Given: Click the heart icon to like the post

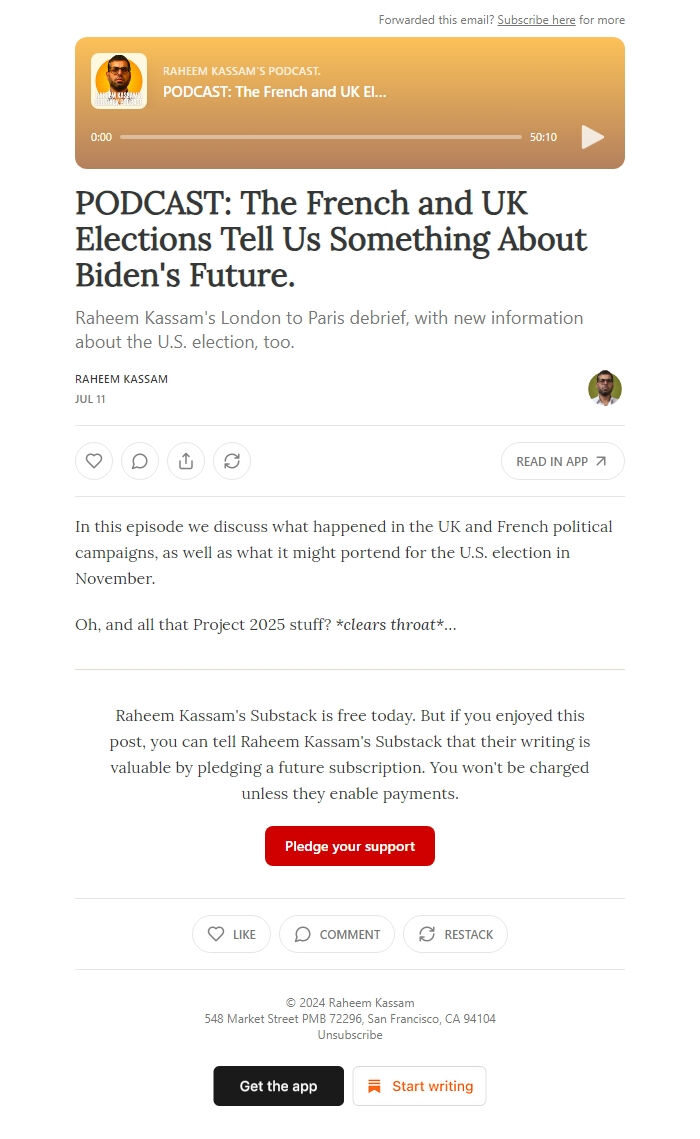Looking at the screenshot, I should (x=94, y=461).
